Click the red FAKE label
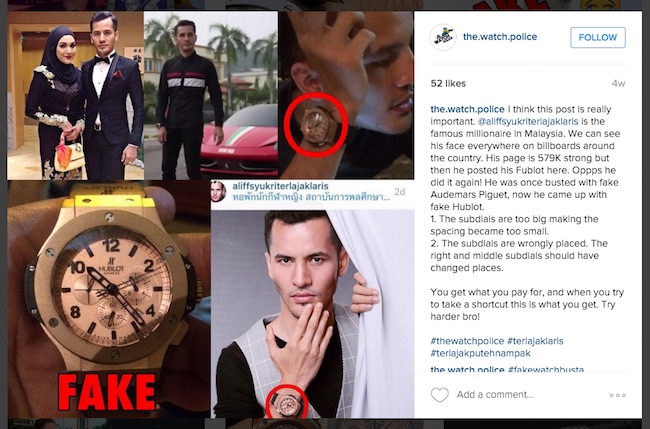Viewport: 650px width, 429px height. point(107,392)
